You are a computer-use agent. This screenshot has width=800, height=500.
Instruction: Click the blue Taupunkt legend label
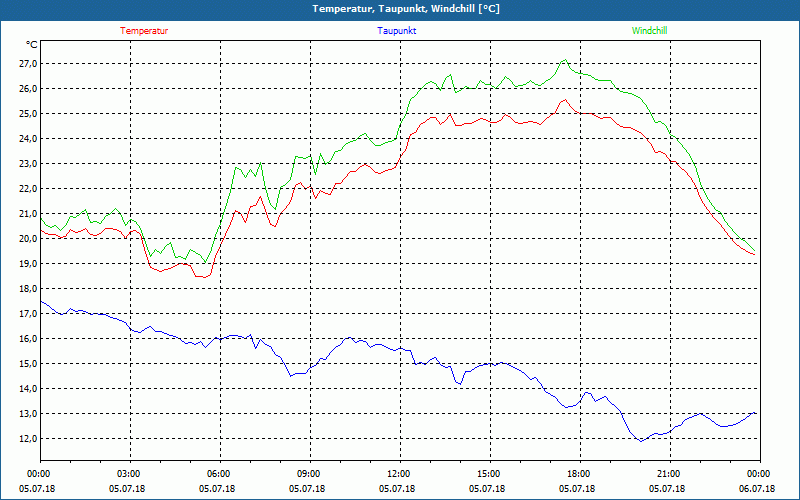(396, 31)
